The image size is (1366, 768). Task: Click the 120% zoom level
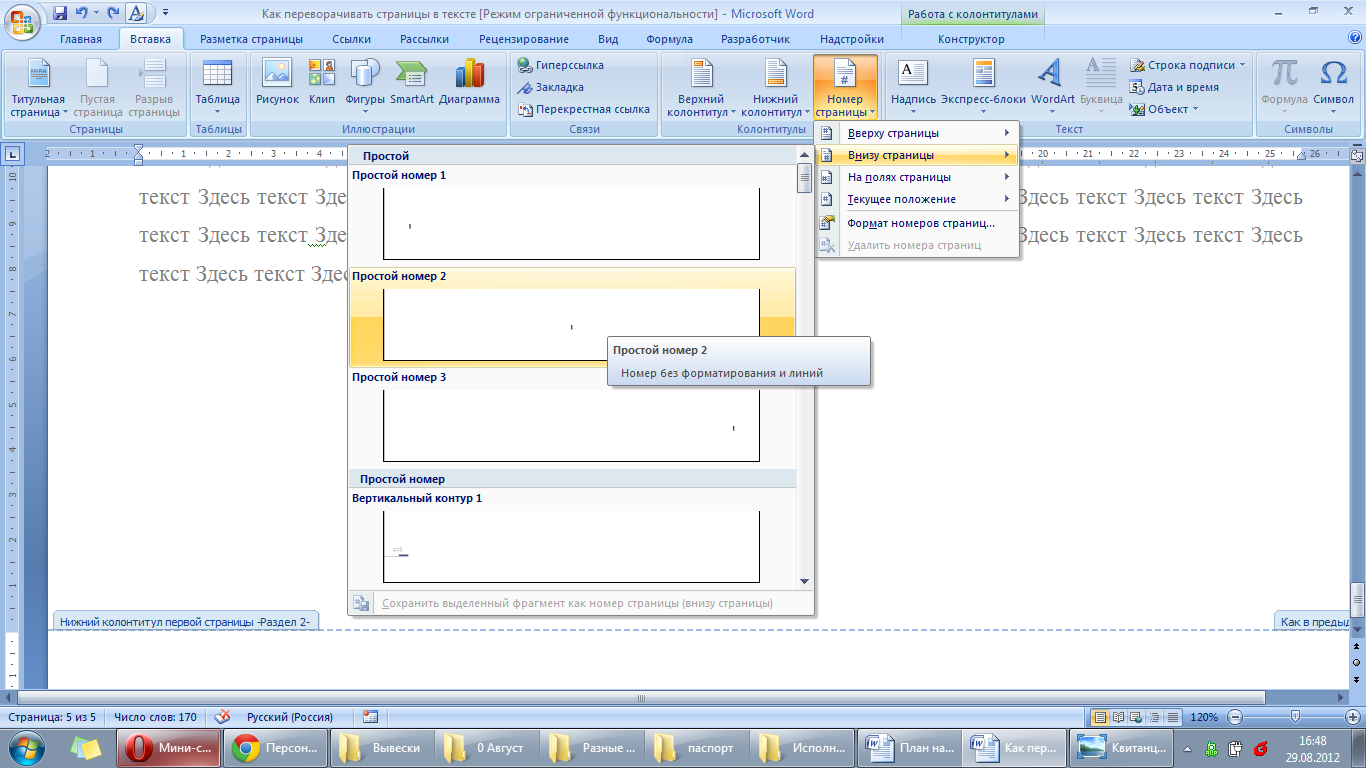tap(1204, 717)
